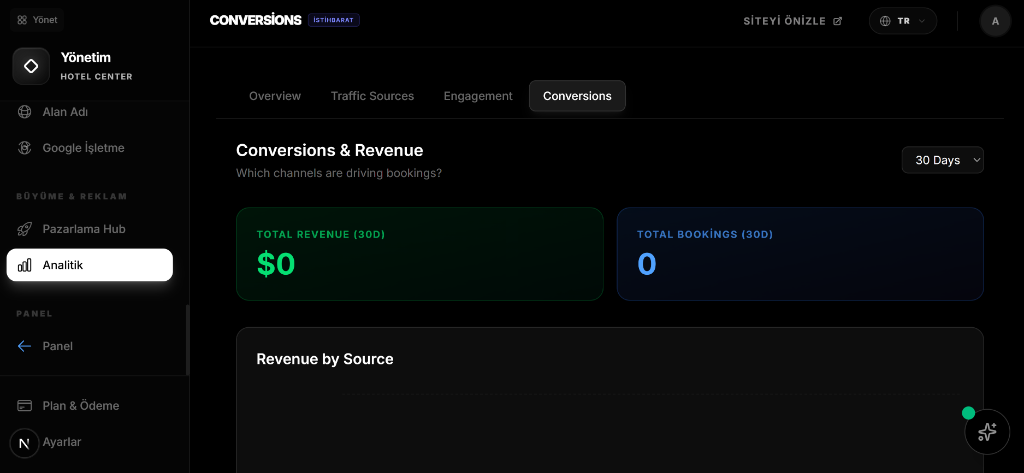Click the sidebar vertical scrollbar
This screenshot has width=1024, height=473.
click(187, 340)
